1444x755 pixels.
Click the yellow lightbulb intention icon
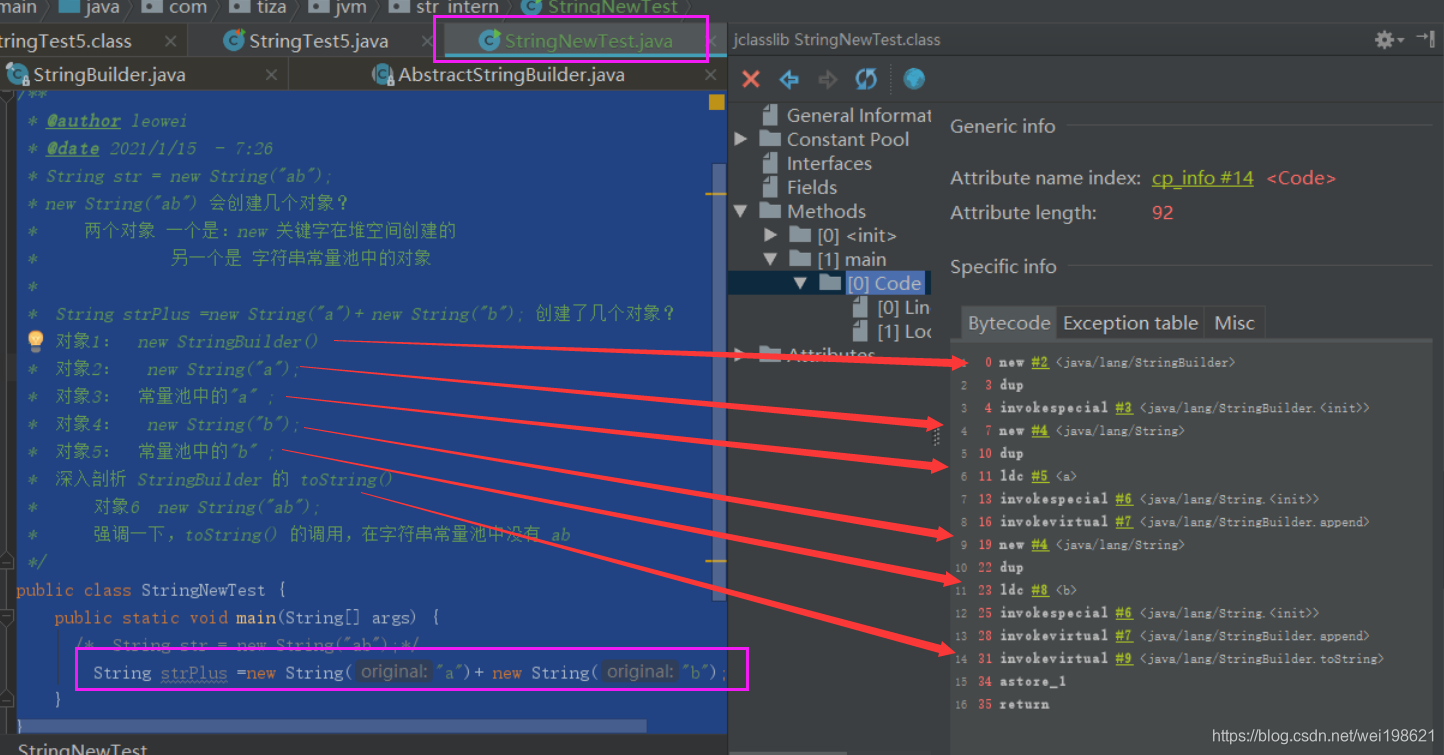35,341
